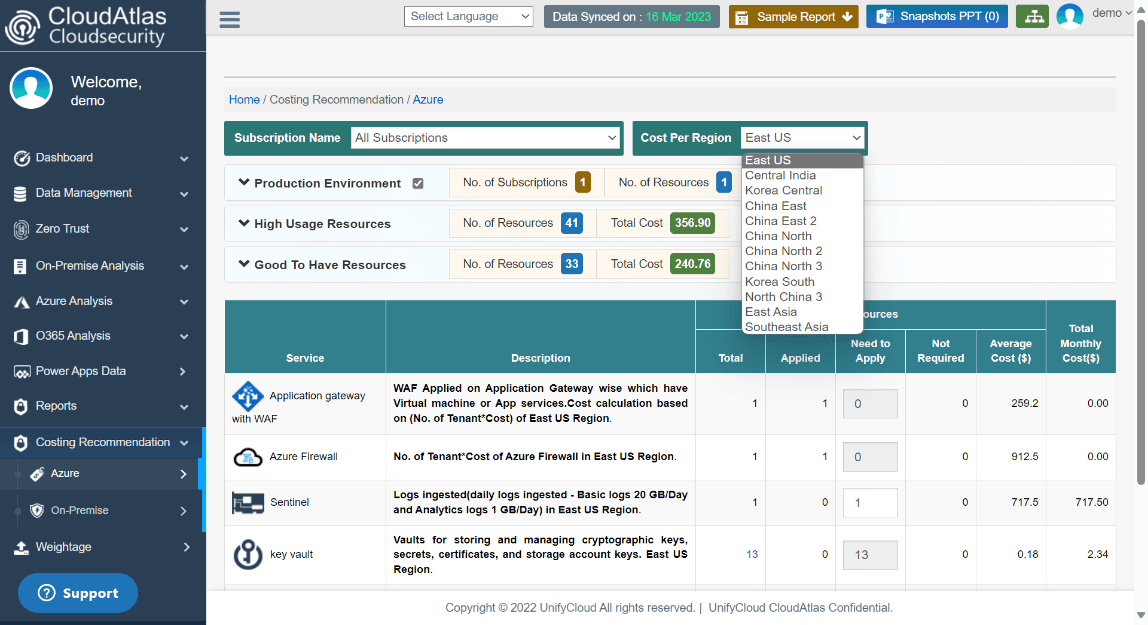Click the Weightage upload icon
This screenshot has width=1148, height=625.
point(21,547)
